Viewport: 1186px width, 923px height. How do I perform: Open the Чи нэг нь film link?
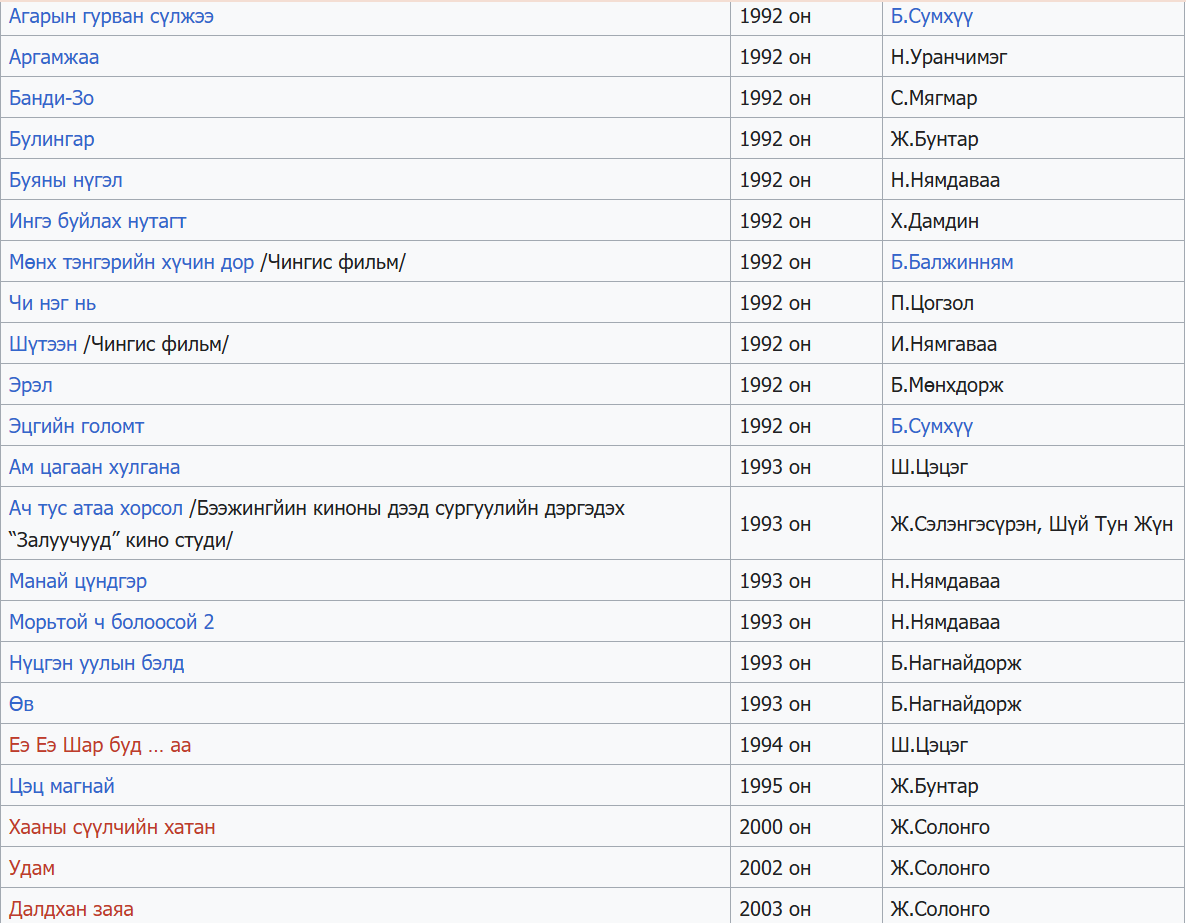click(x=52, y=303)
